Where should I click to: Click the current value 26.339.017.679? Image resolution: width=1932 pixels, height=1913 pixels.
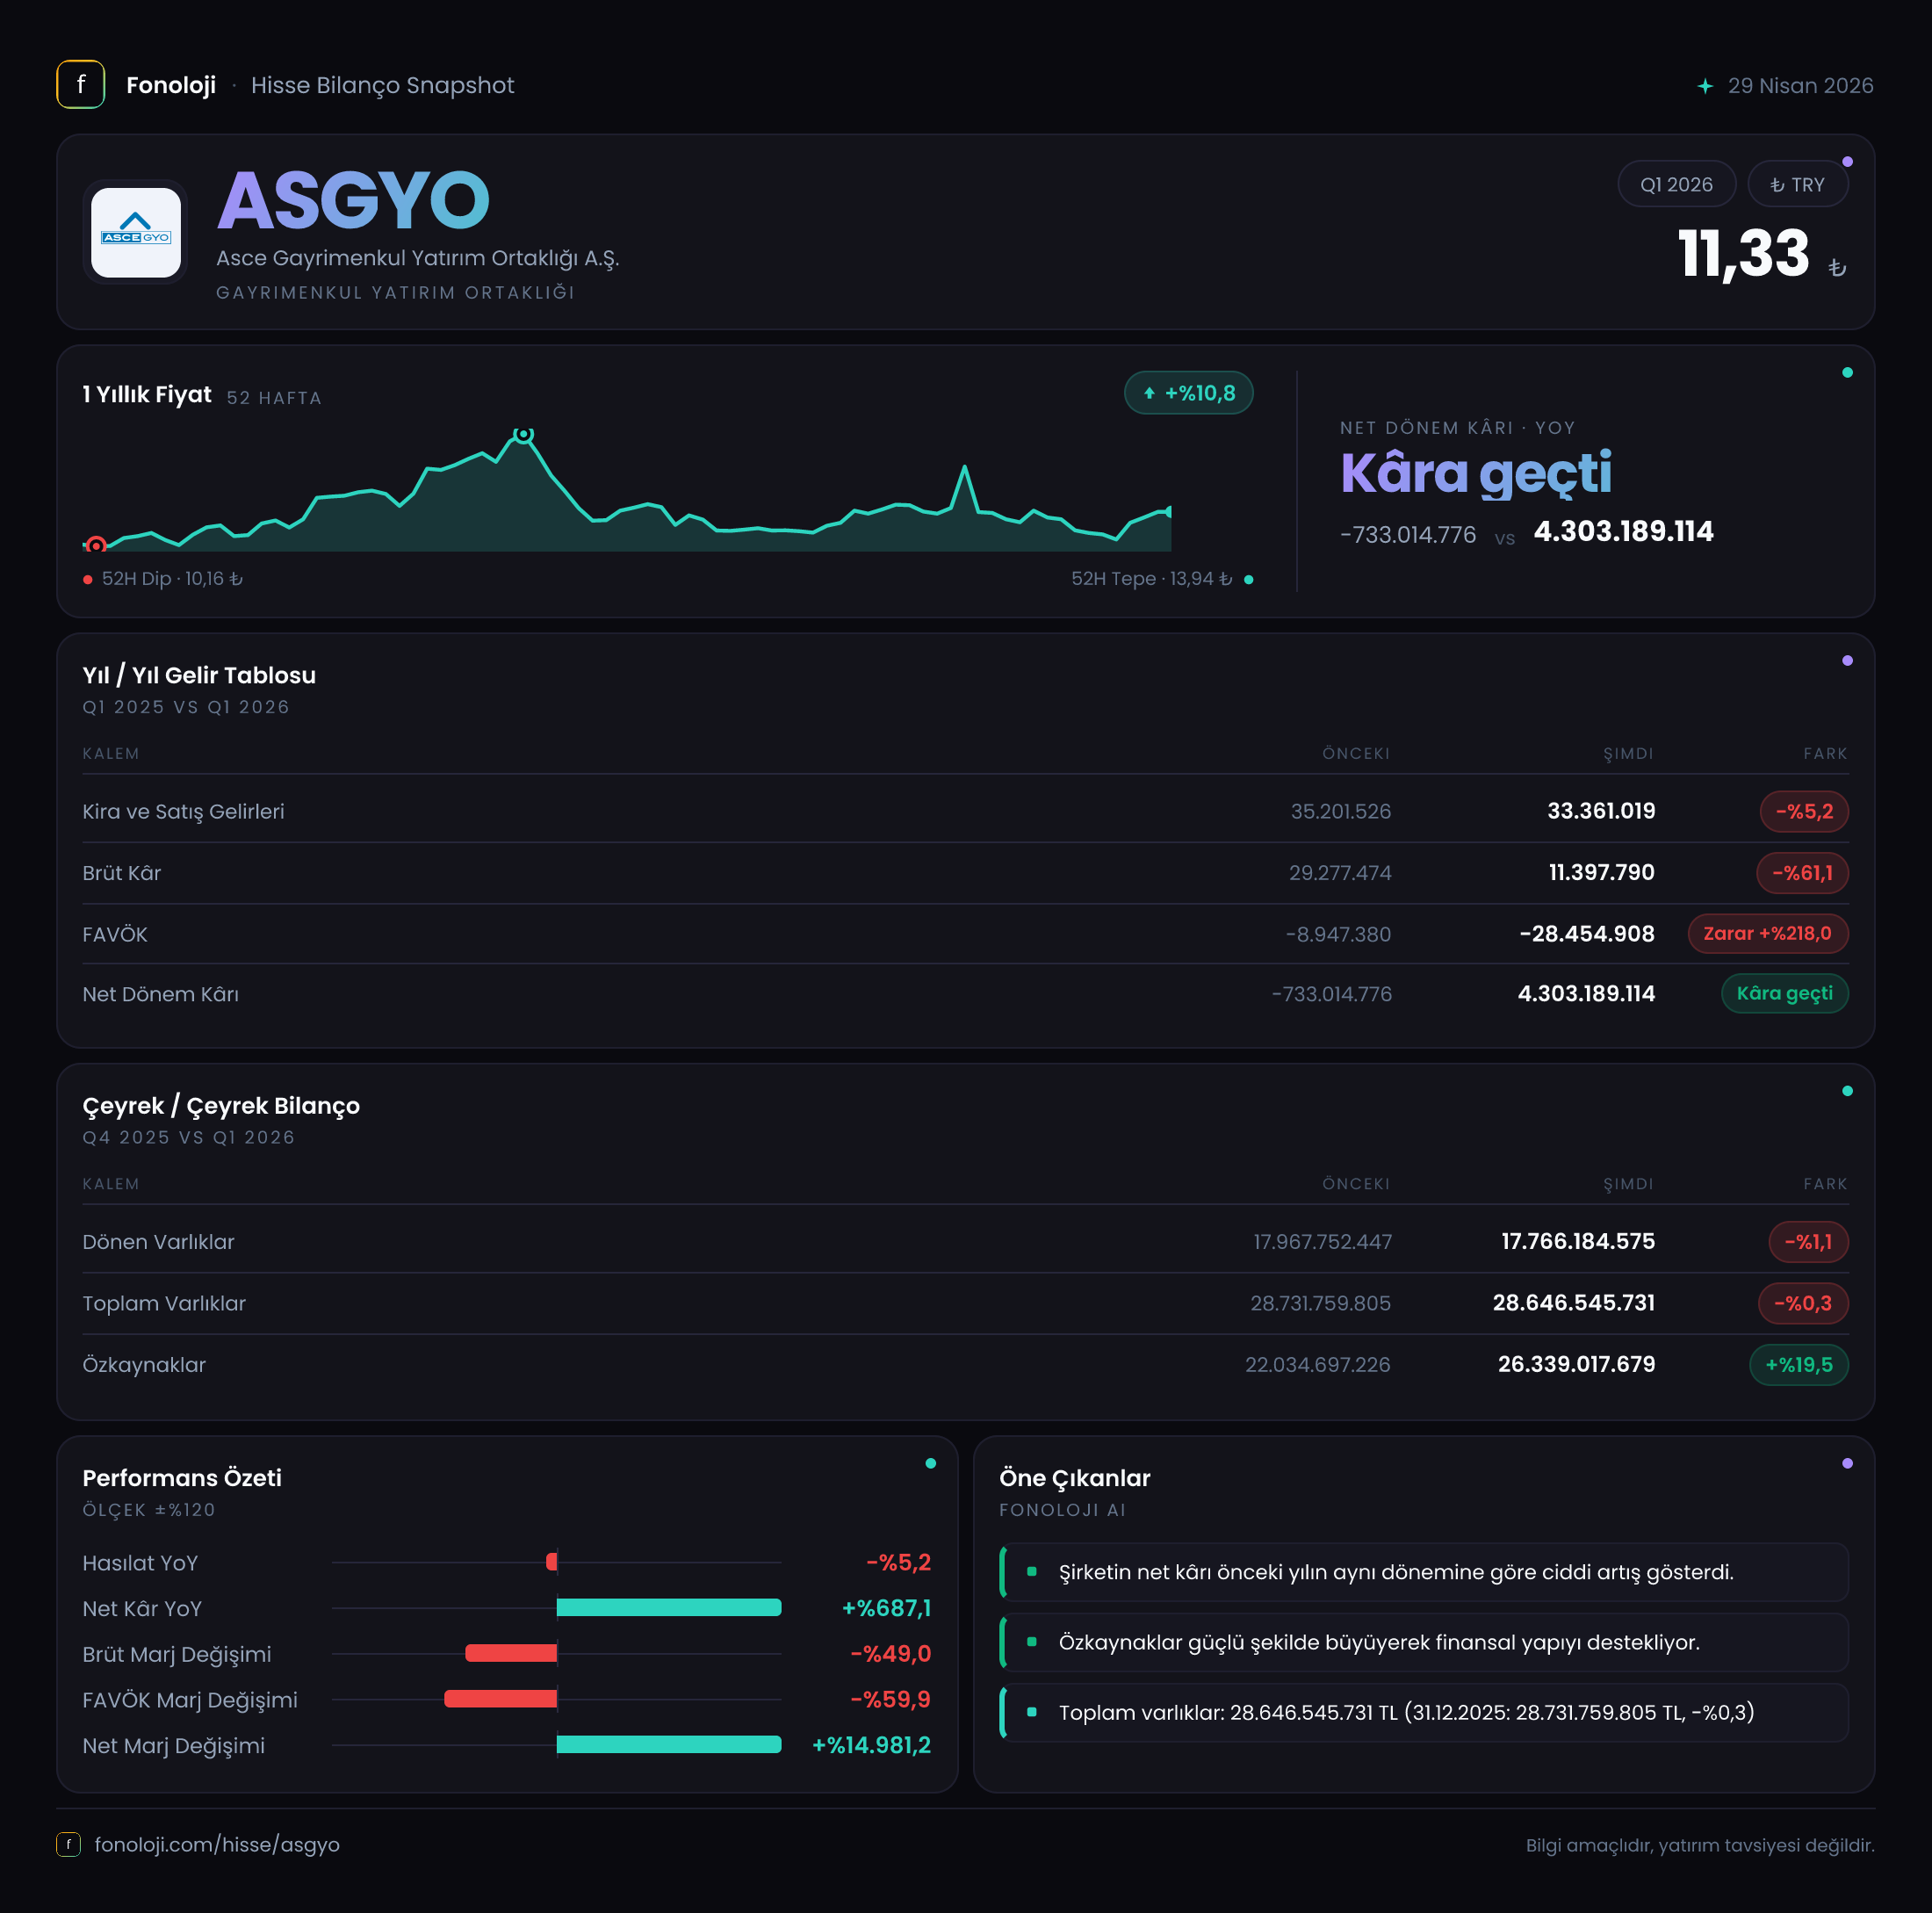point(1576,1365)
